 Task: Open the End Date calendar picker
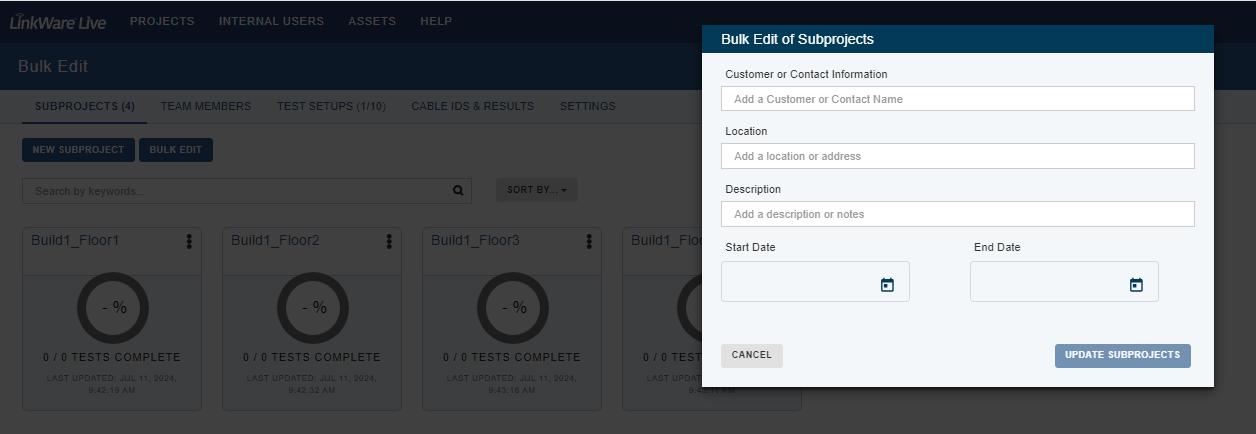point(1136,285)
